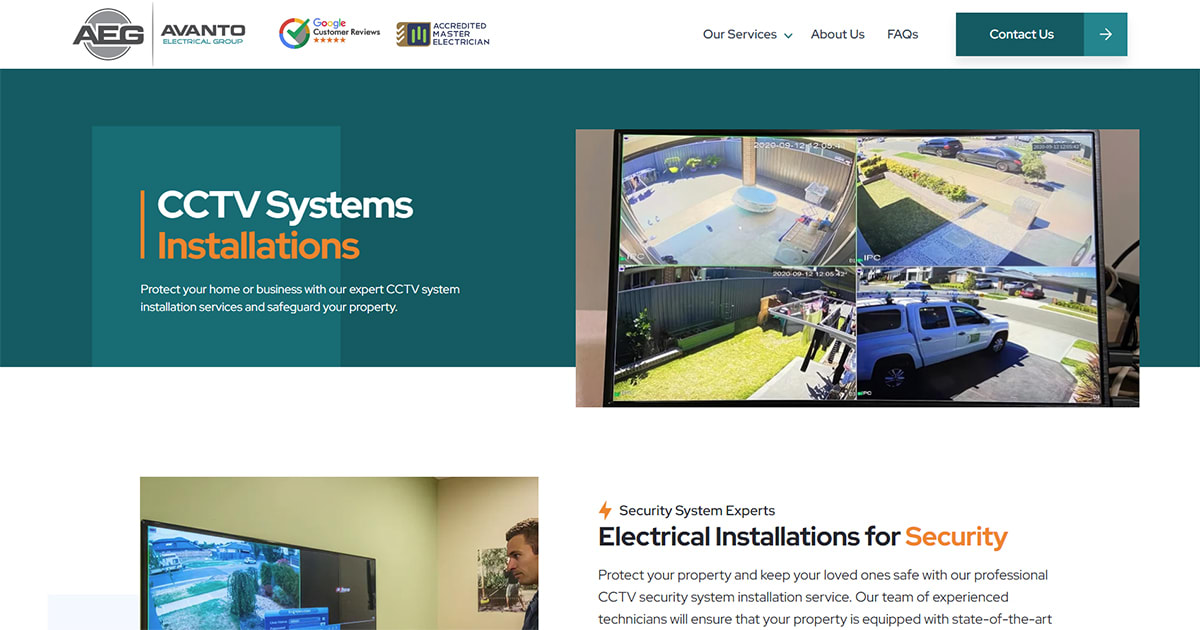Expand the Our Services dropdown
Image resolution: width=1200 pixels, height=630 pixels.
[x=740, y=34]
